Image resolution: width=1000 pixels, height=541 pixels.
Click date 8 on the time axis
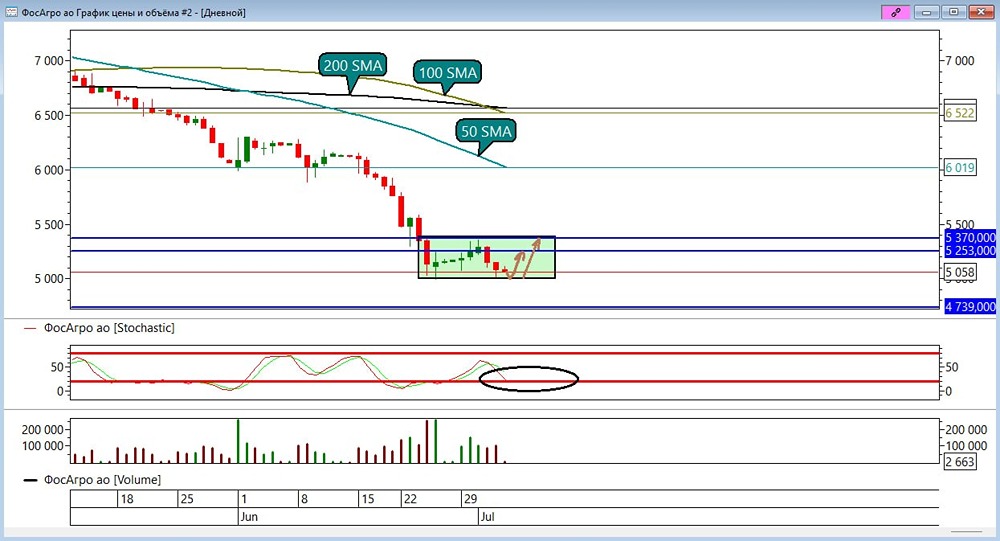(x=304, y=499)
